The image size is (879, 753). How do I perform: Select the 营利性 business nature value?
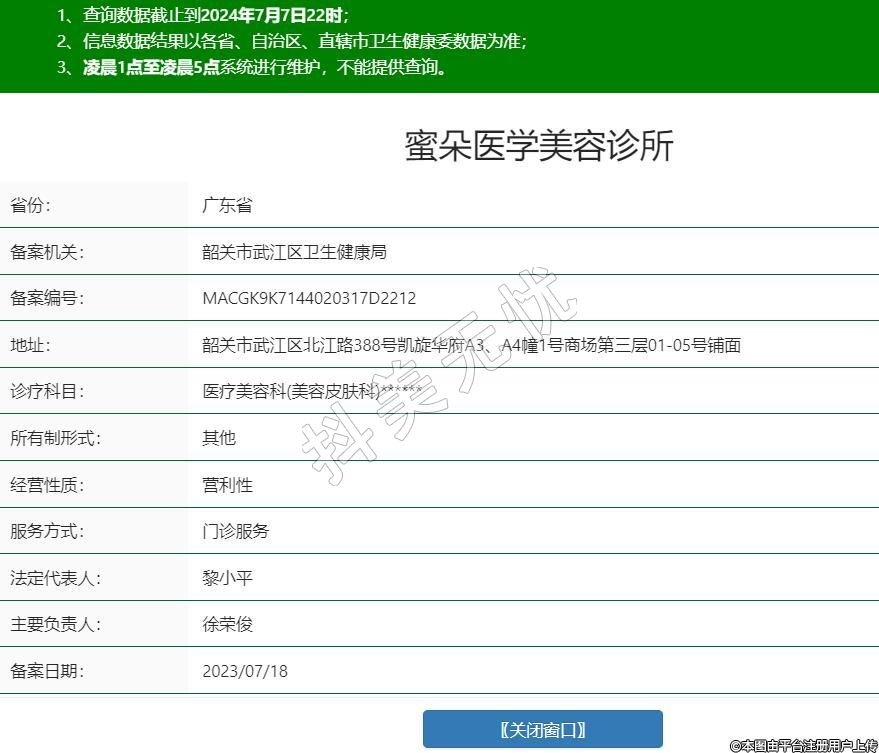pos(227,485)
